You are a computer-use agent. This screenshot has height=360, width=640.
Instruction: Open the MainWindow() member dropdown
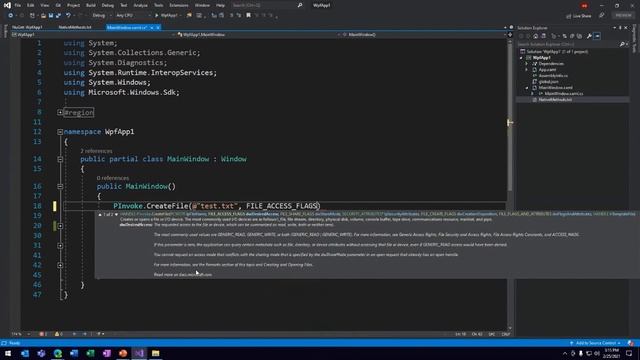(423, 35)
